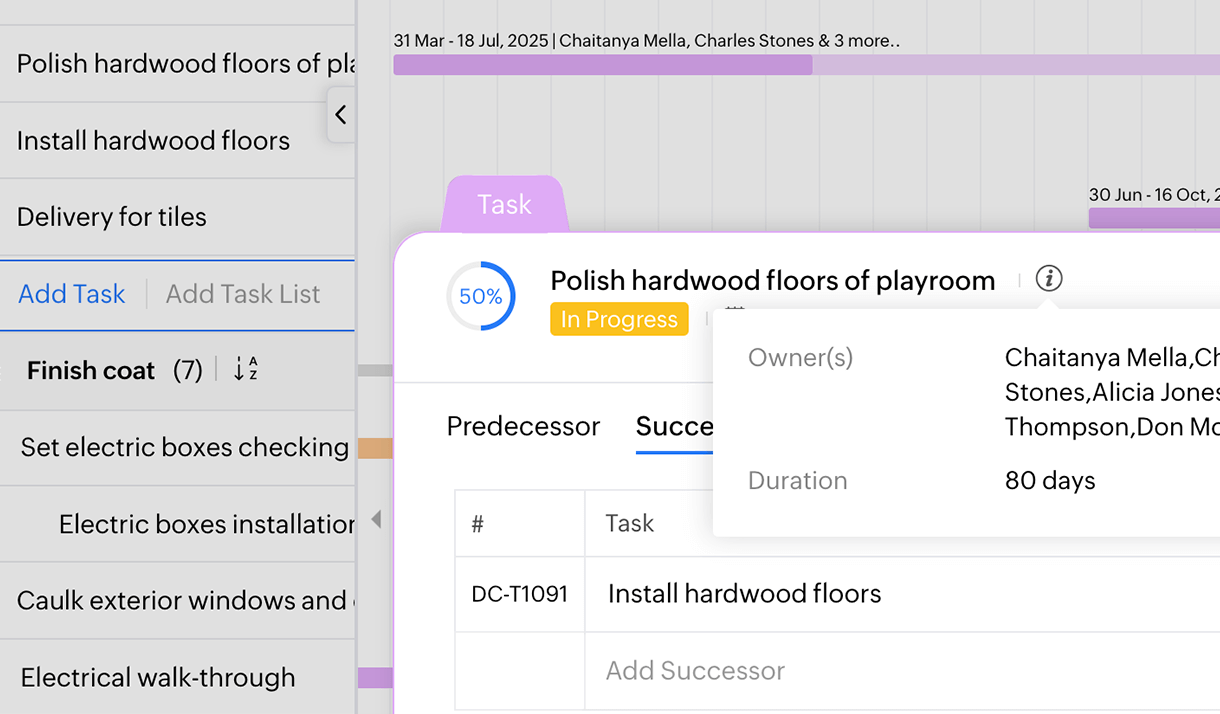This screenshot has width=1220, height=714.
Task: Switch to the Predecessor tab
Action: coord(523,426)
